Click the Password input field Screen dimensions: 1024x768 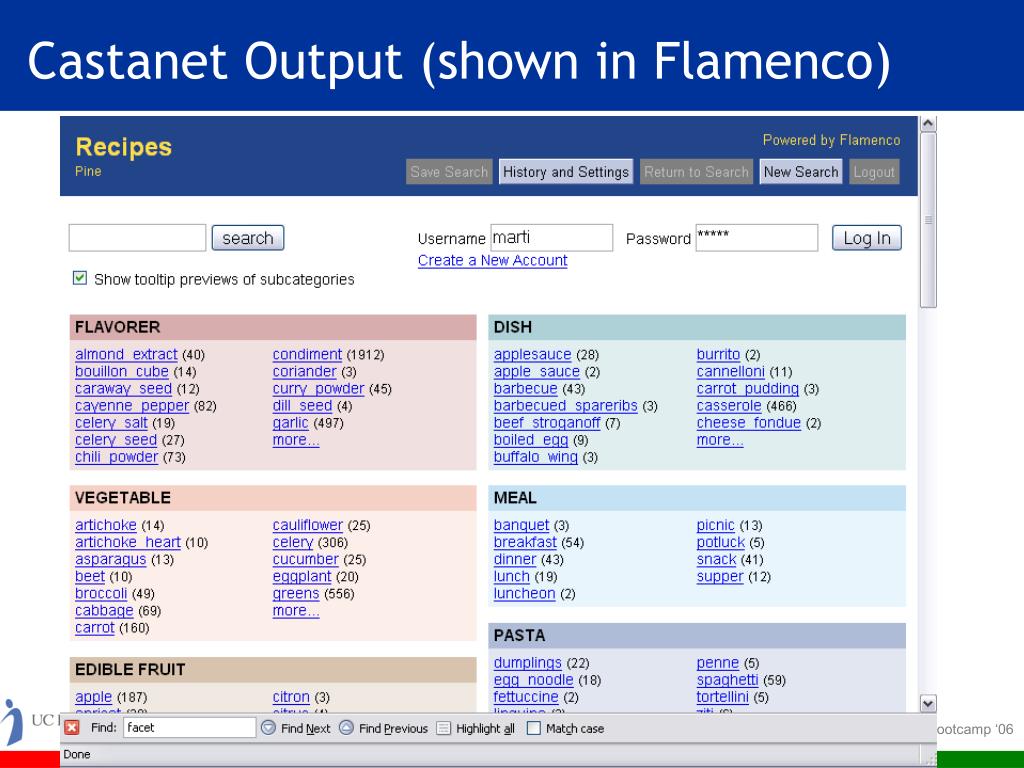pyautogui.click(x=757, y=238)
